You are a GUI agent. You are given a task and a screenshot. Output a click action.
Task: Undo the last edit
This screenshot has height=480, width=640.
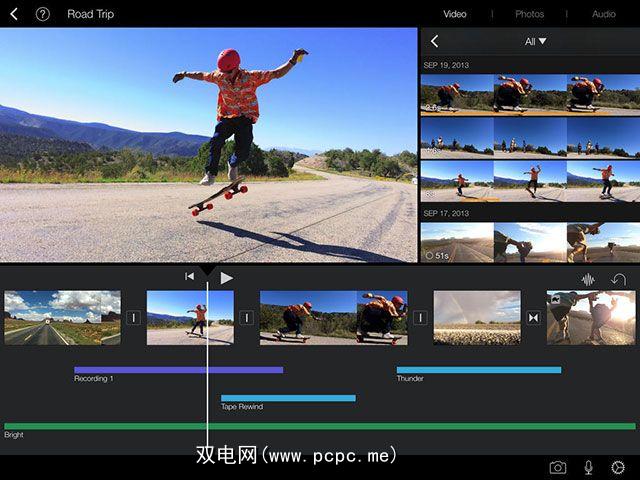click(618, 280)
